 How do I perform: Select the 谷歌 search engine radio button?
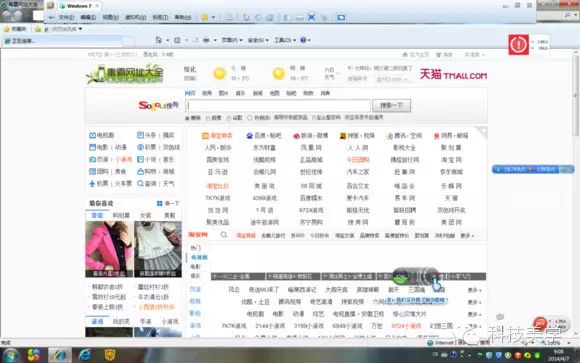tap(229, 118)
